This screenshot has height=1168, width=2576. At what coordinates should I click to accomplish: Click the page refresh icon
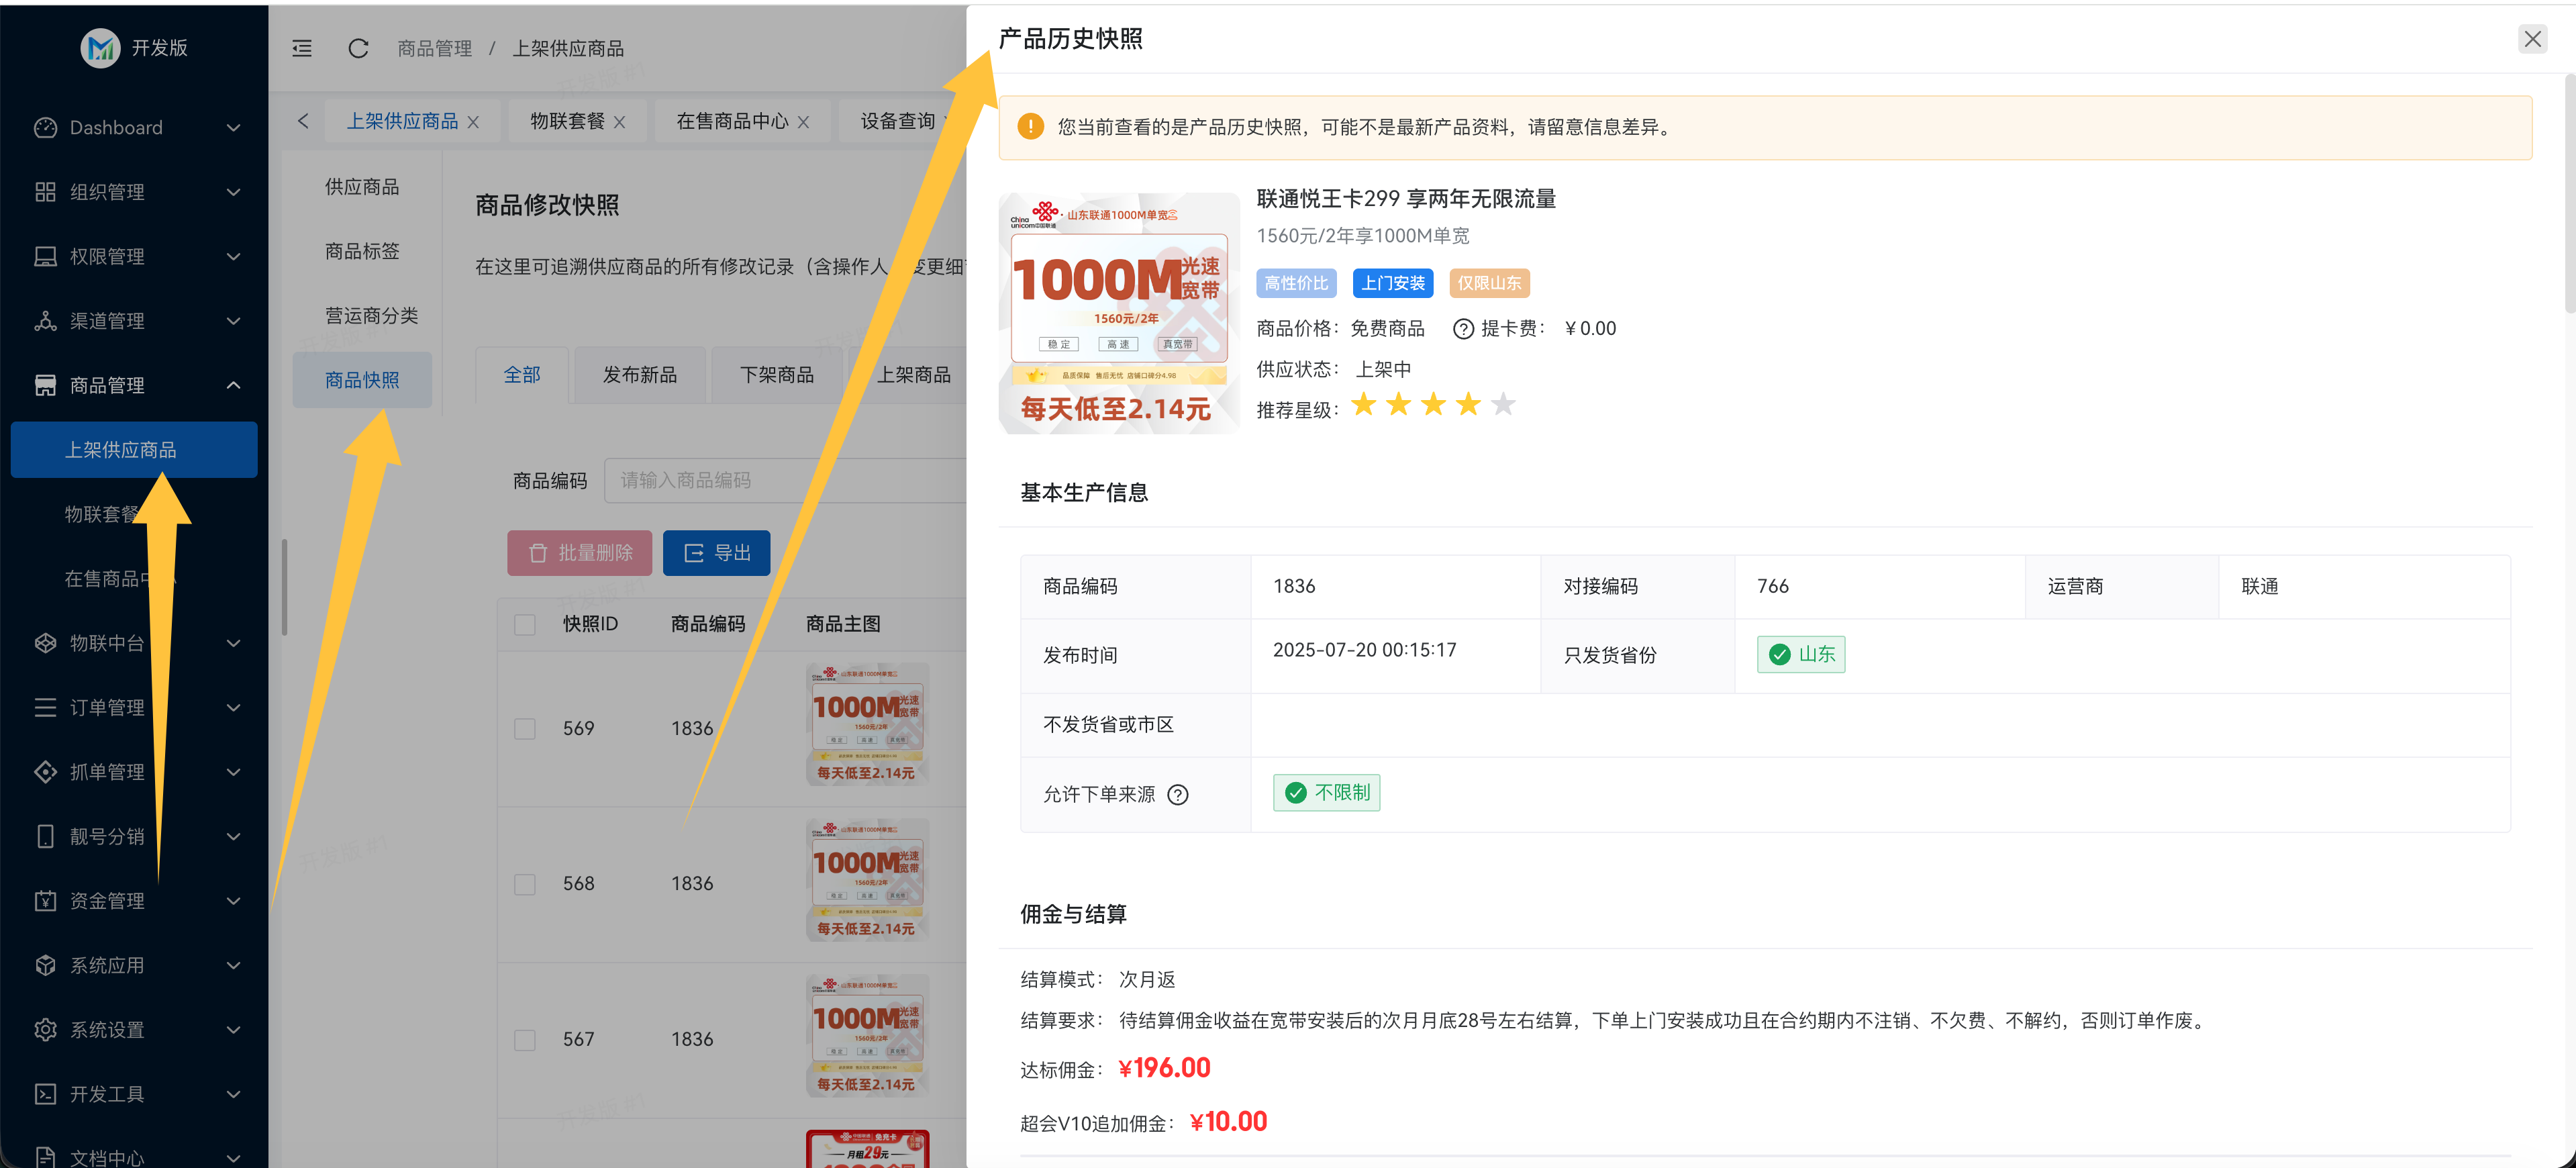click(x=358, y=48)
